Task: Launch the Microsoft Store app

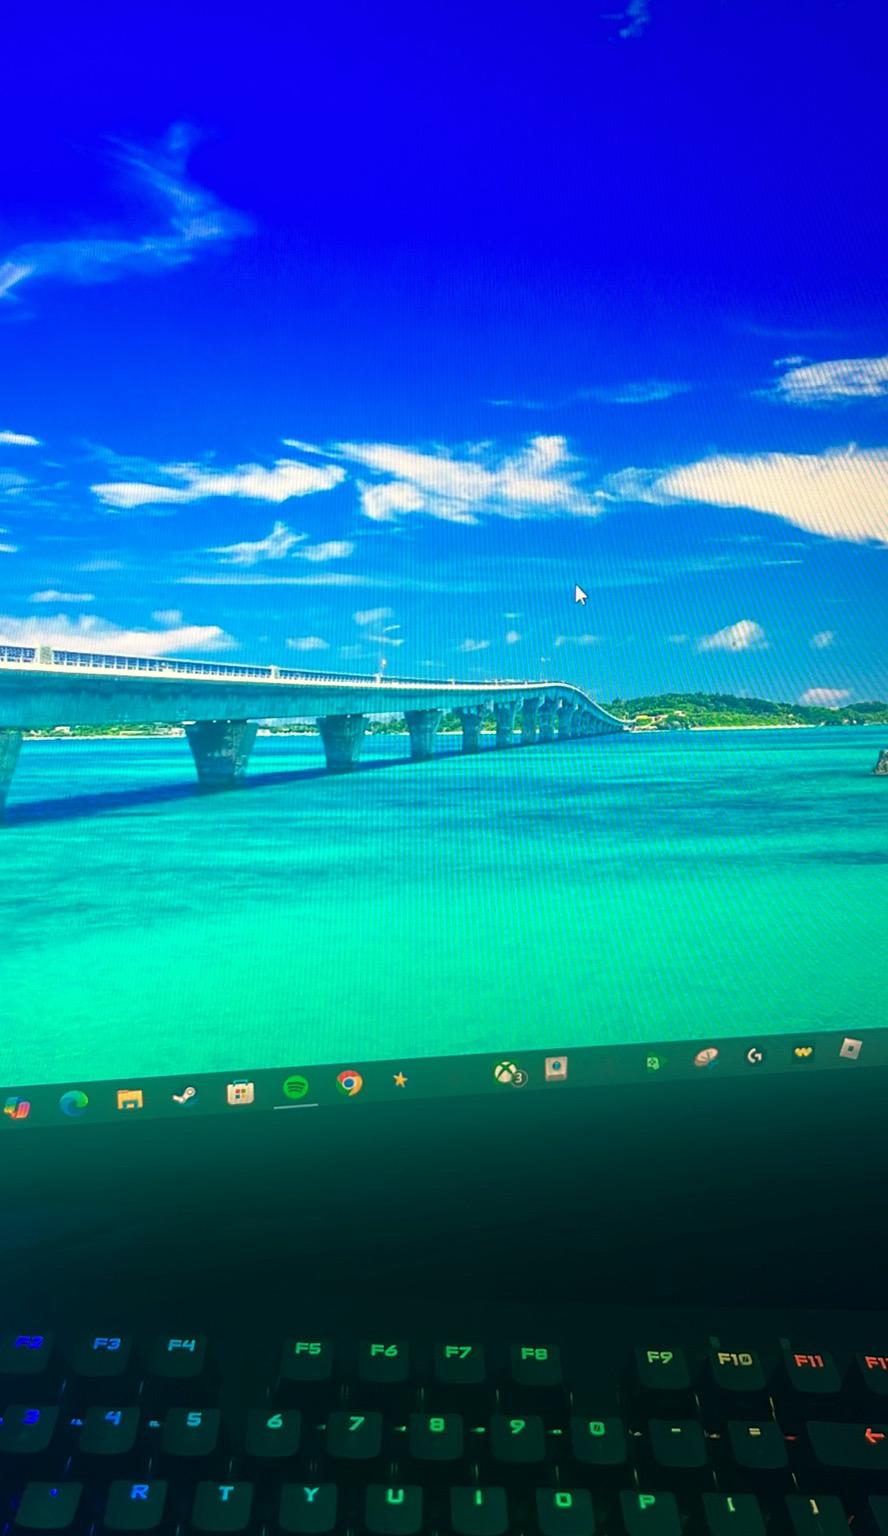Action: pyautogui.click(x=240, y=1092)
